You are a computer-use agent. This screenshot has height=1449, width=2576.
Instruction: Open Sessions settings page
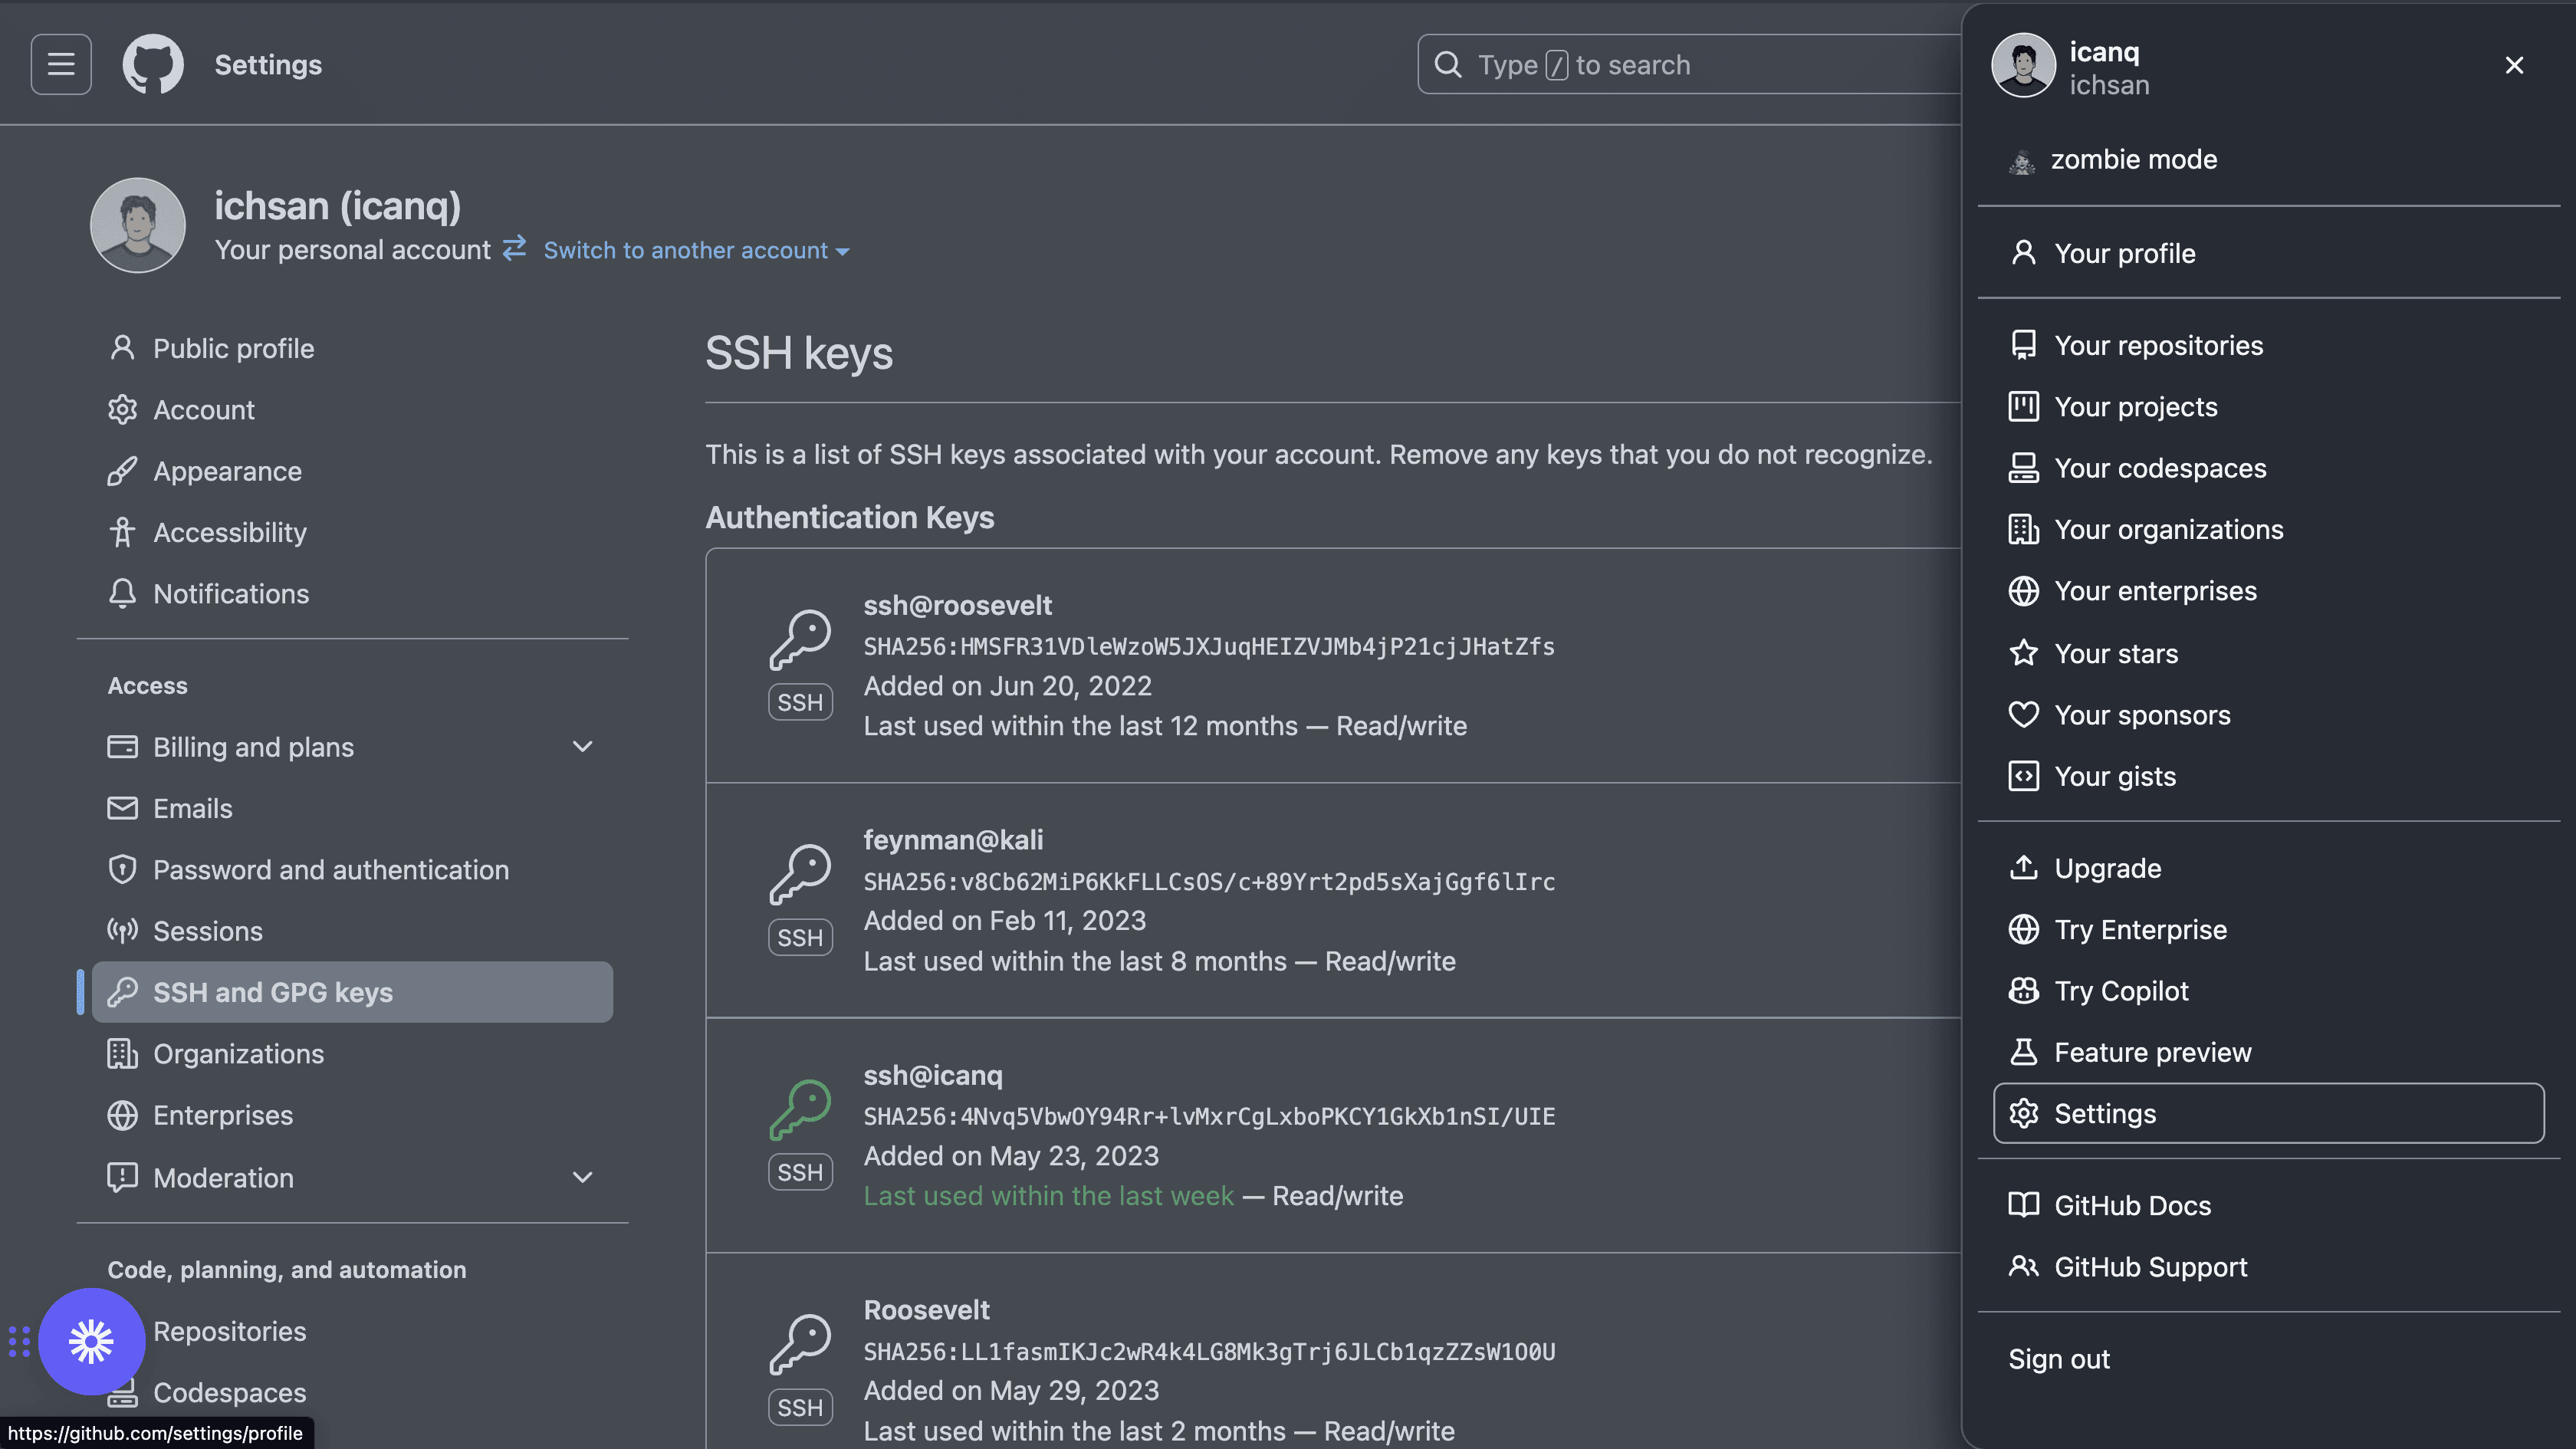coord(207,931)
